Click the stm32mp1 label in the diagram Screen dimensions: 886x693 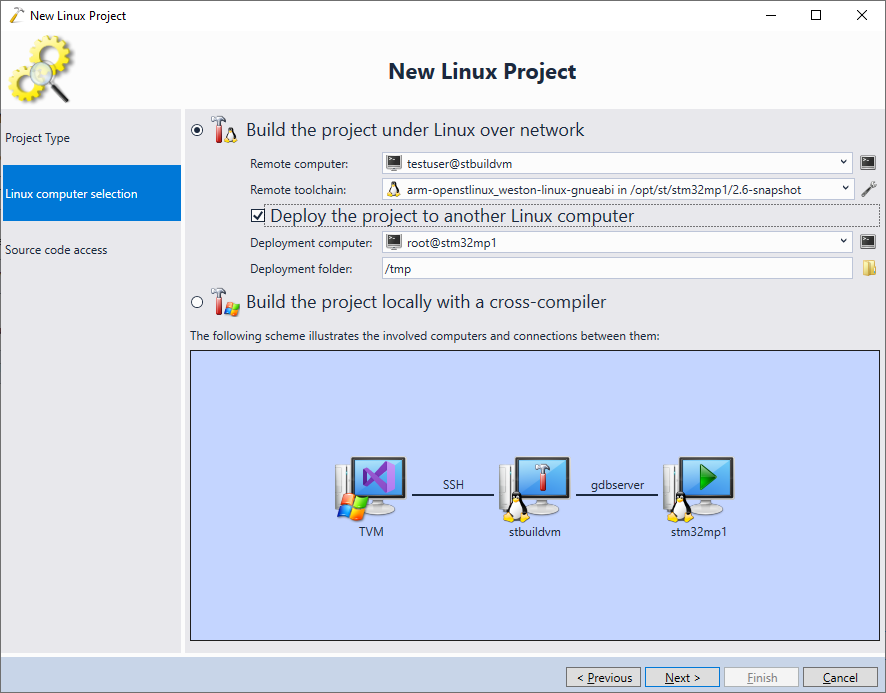698,532
